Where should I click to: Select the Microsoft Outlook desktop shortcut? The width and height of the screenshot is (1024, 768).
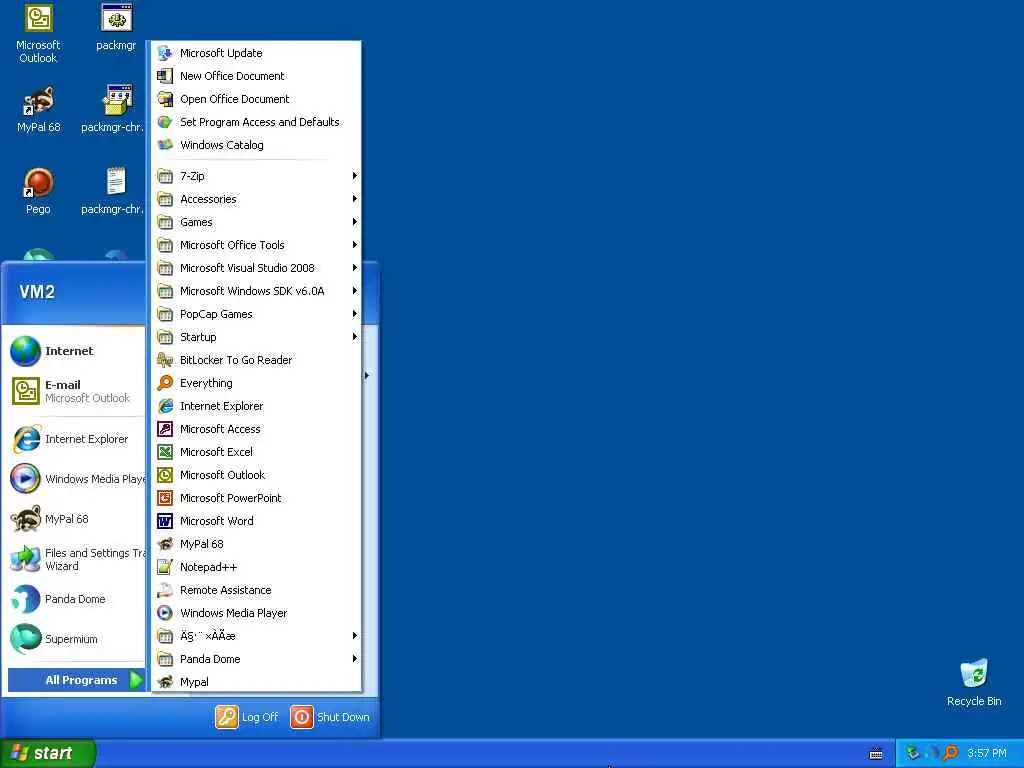tap(38, 34)
